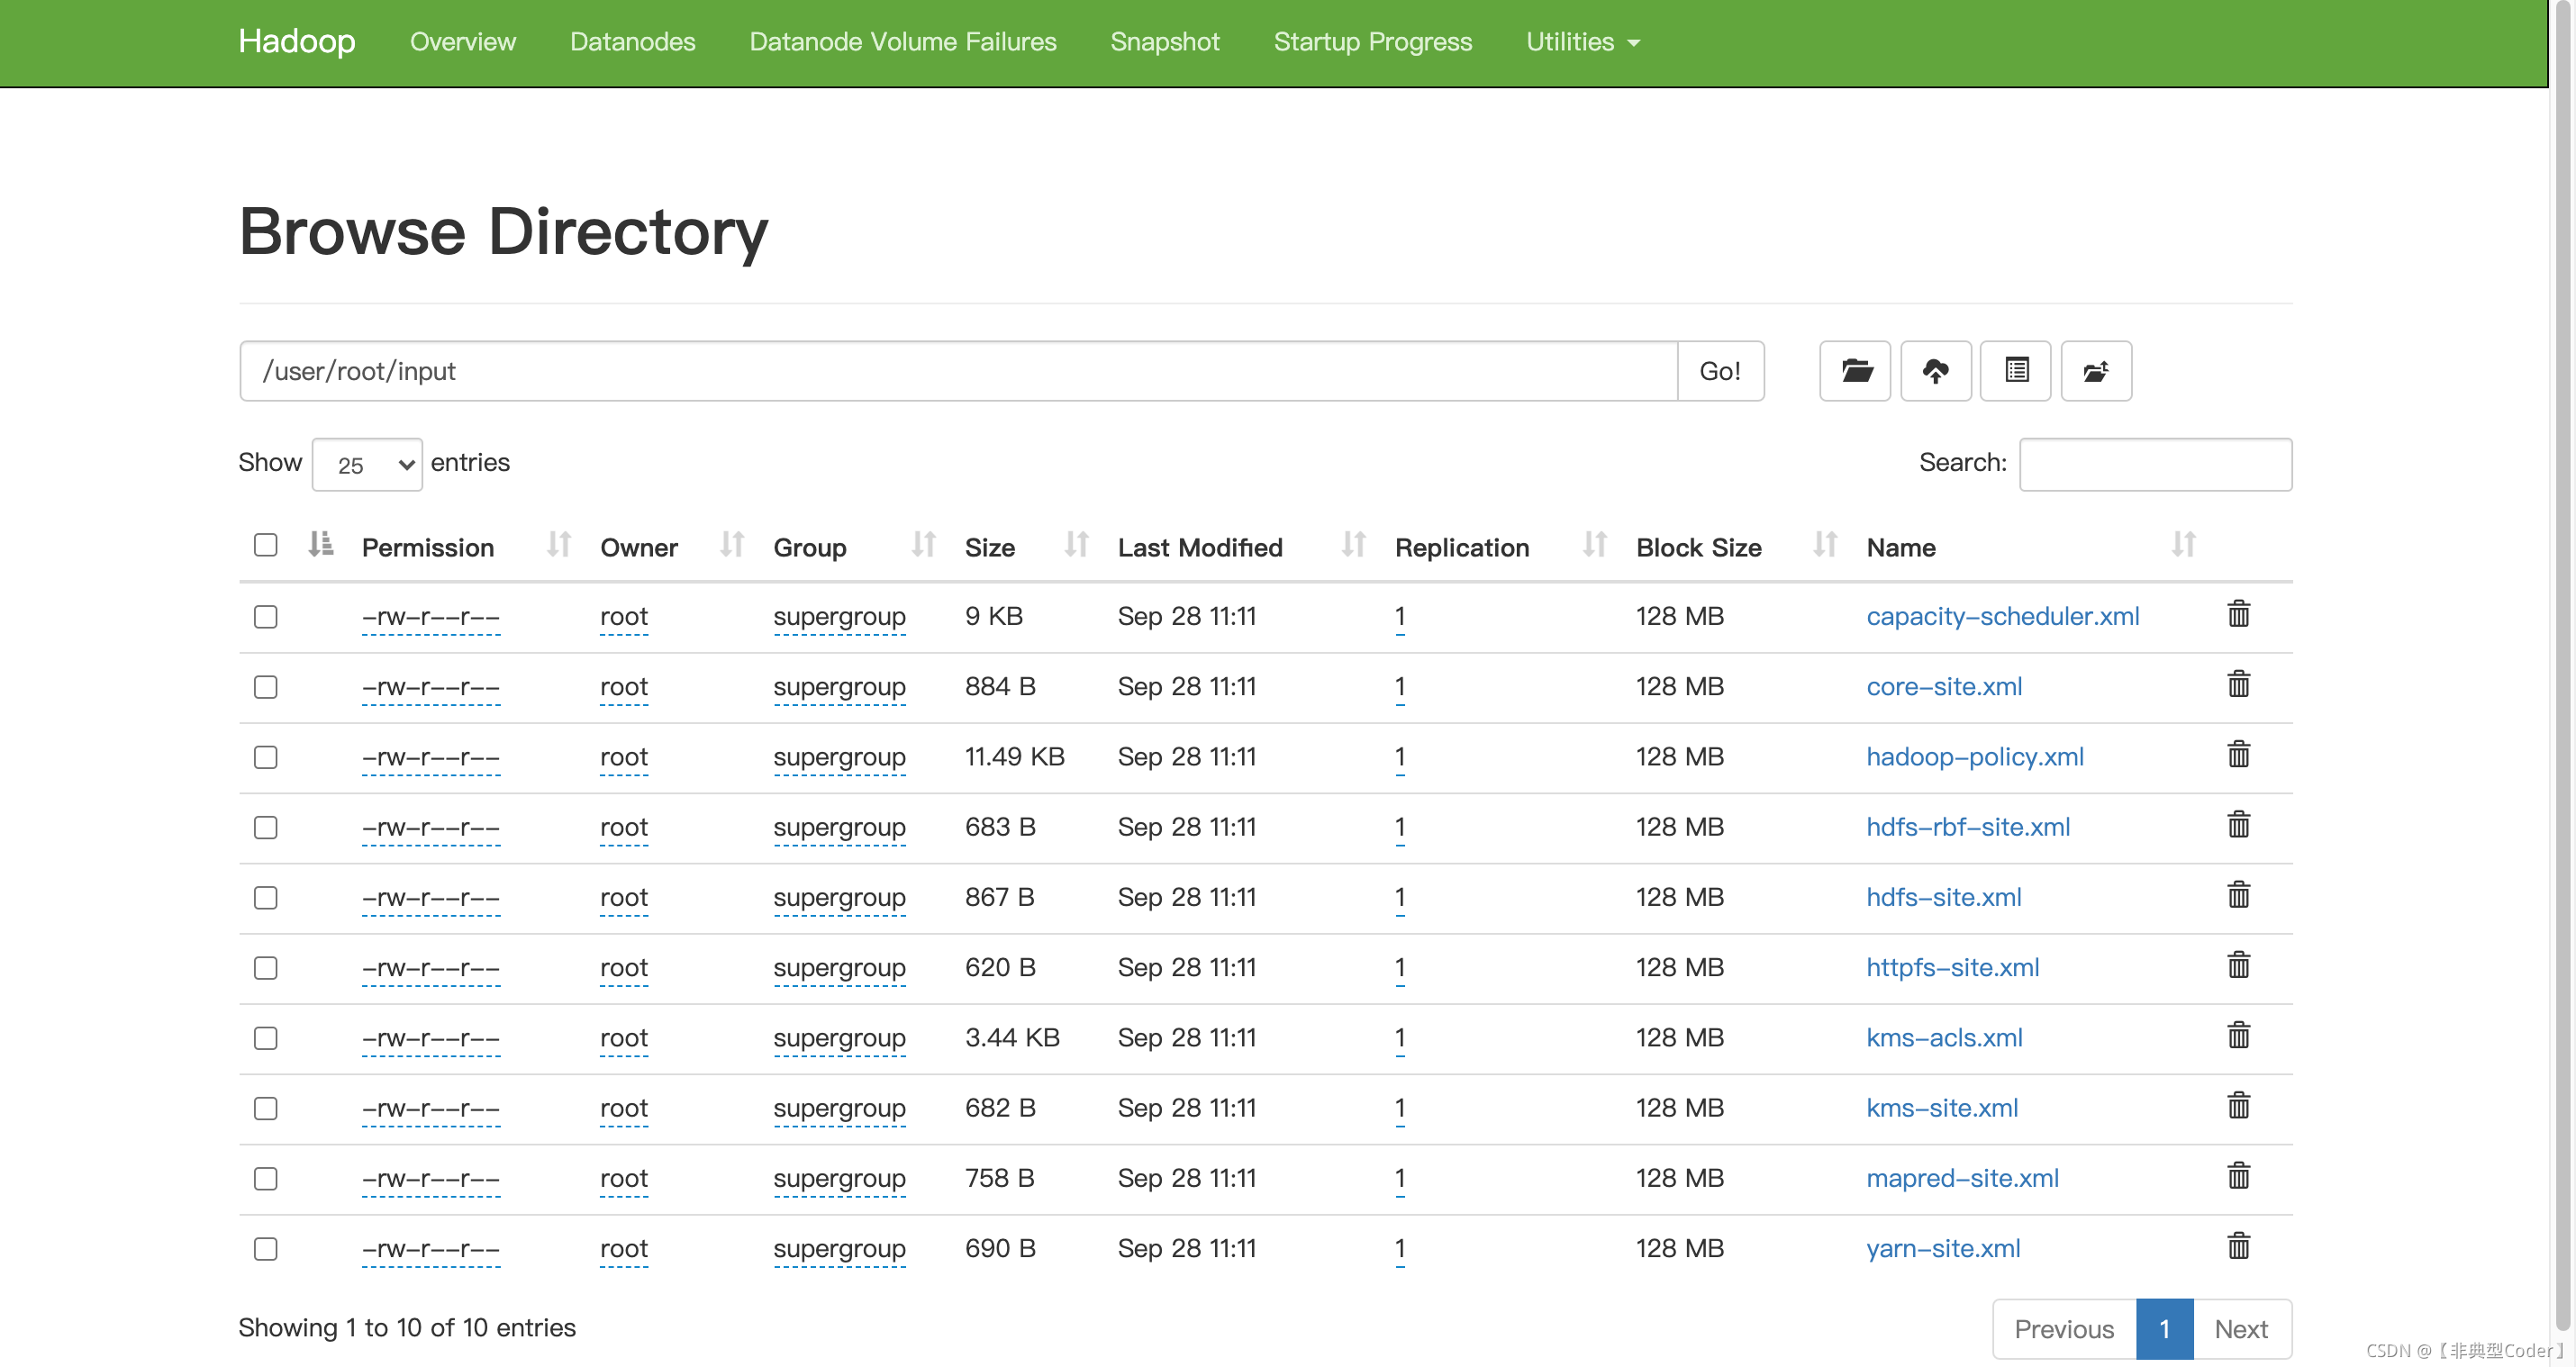The height and width of the screenshot is (1367, 2576).
Task: Check the core-site.xml row checkbox
Action: 265,687
